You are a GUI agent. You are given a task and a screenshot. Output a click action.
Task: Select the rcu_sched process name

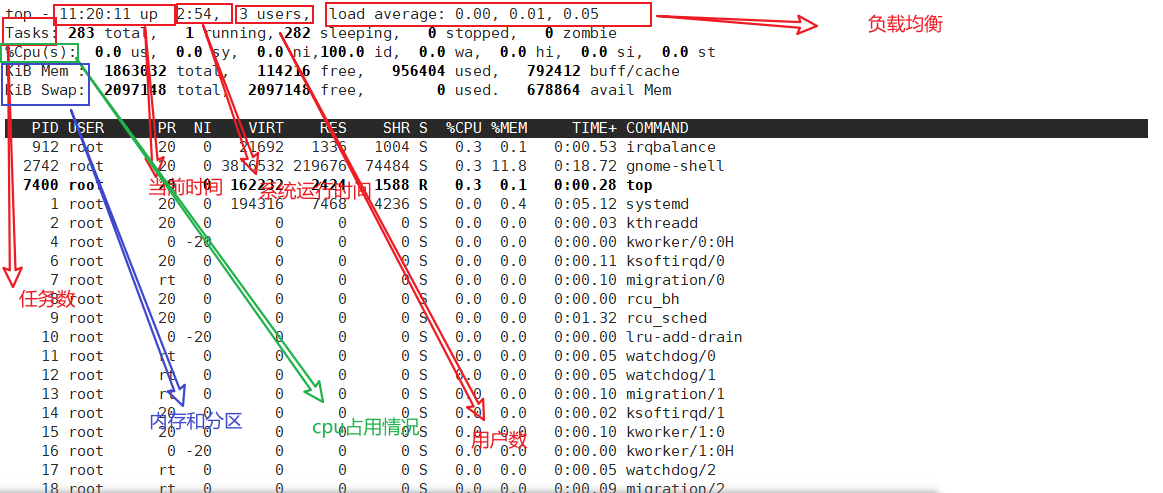coord(666,318)
